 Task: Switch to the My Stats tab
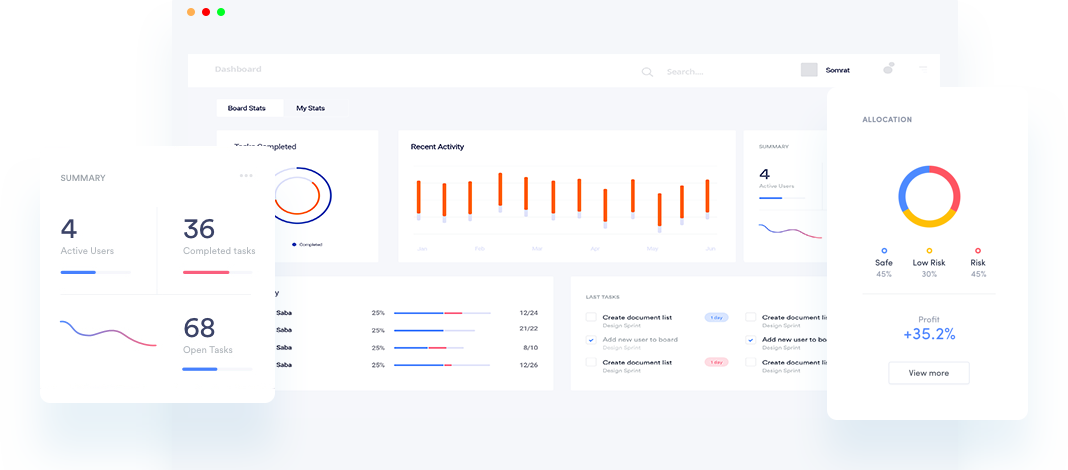(x=310, y=108)
